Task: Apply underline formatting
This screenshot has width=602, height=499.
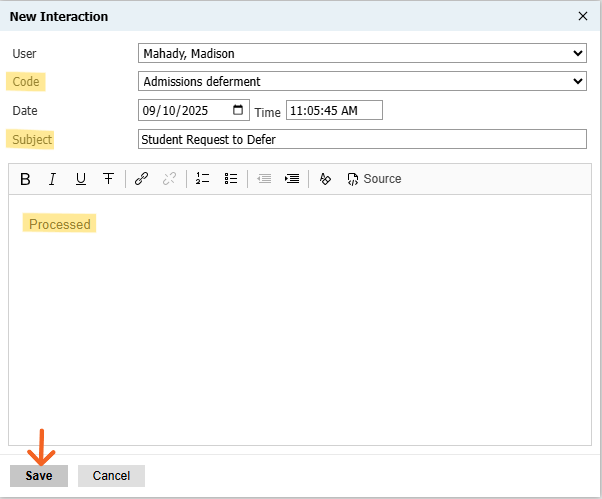Action: 80,179
